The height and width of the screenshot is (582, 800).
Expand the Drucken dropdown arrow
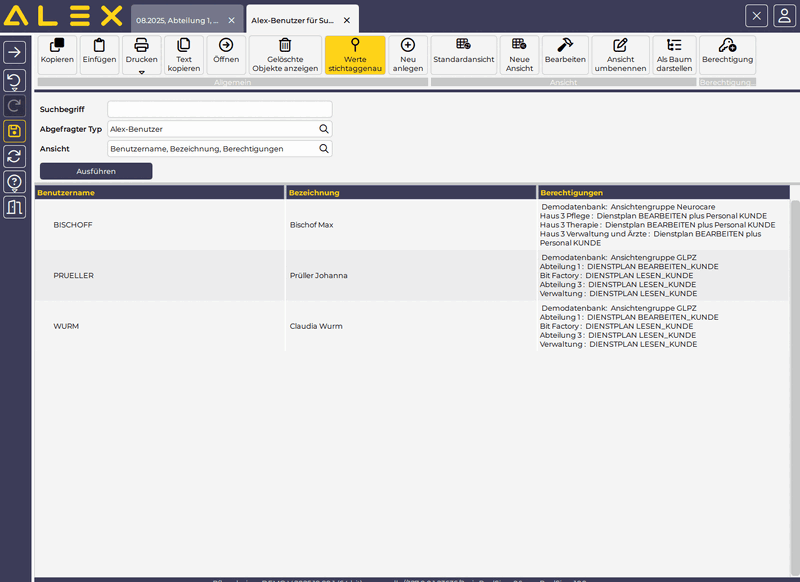tap(142, 72)
